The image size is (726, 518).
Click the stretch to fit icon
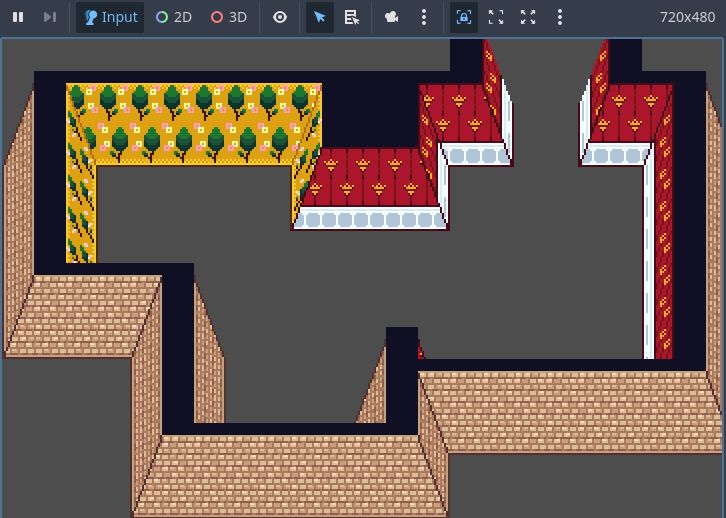(x=528, y=17)
